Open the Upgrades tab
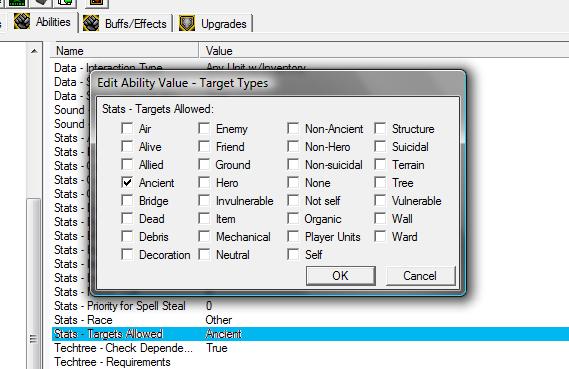This screenshot has height=369, width=569. tap(213, 24)
